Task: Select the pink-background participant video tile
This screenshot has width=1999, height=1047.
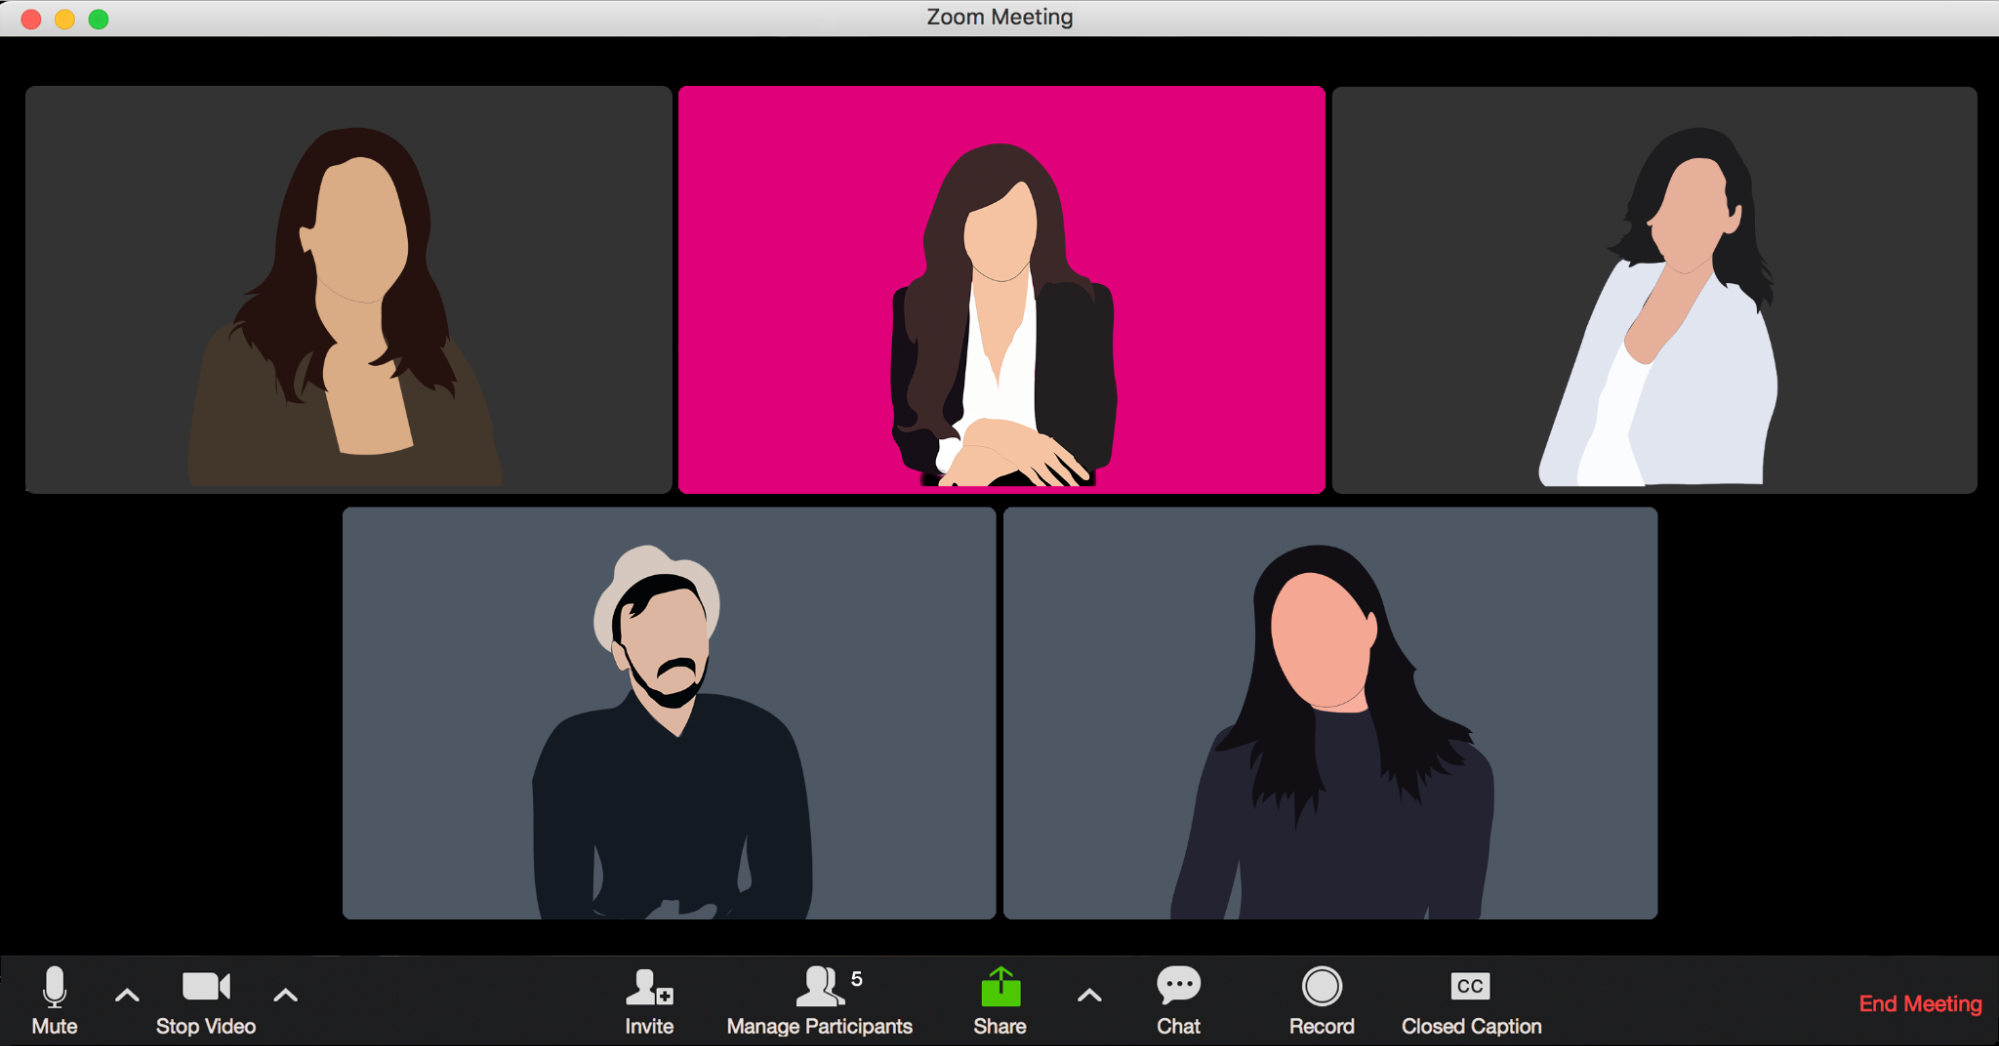Action: pos(1002,290)
